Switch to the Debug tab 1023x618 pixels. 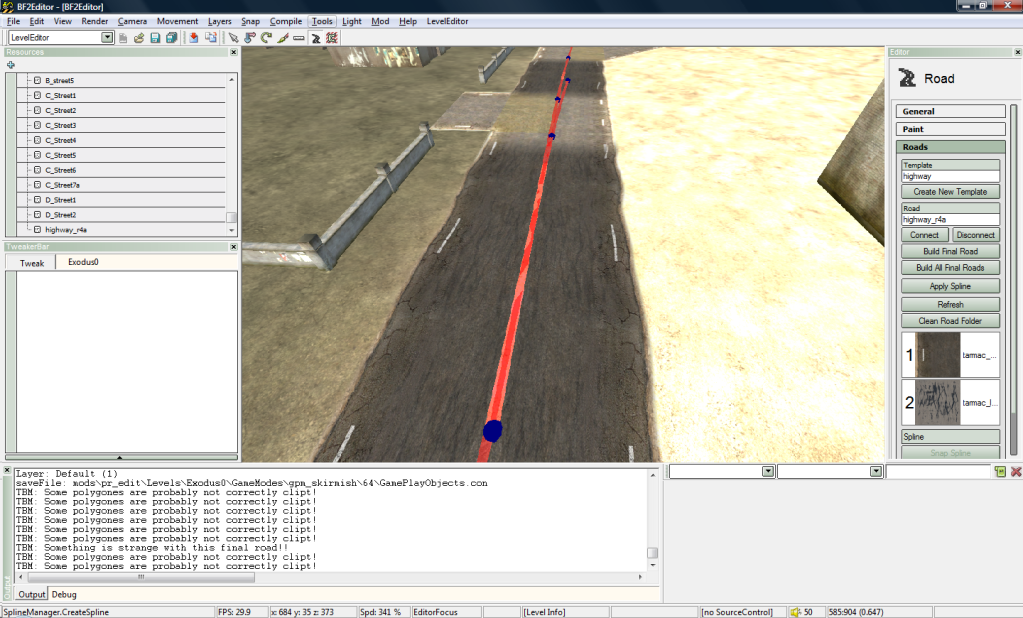click(64, 595)
